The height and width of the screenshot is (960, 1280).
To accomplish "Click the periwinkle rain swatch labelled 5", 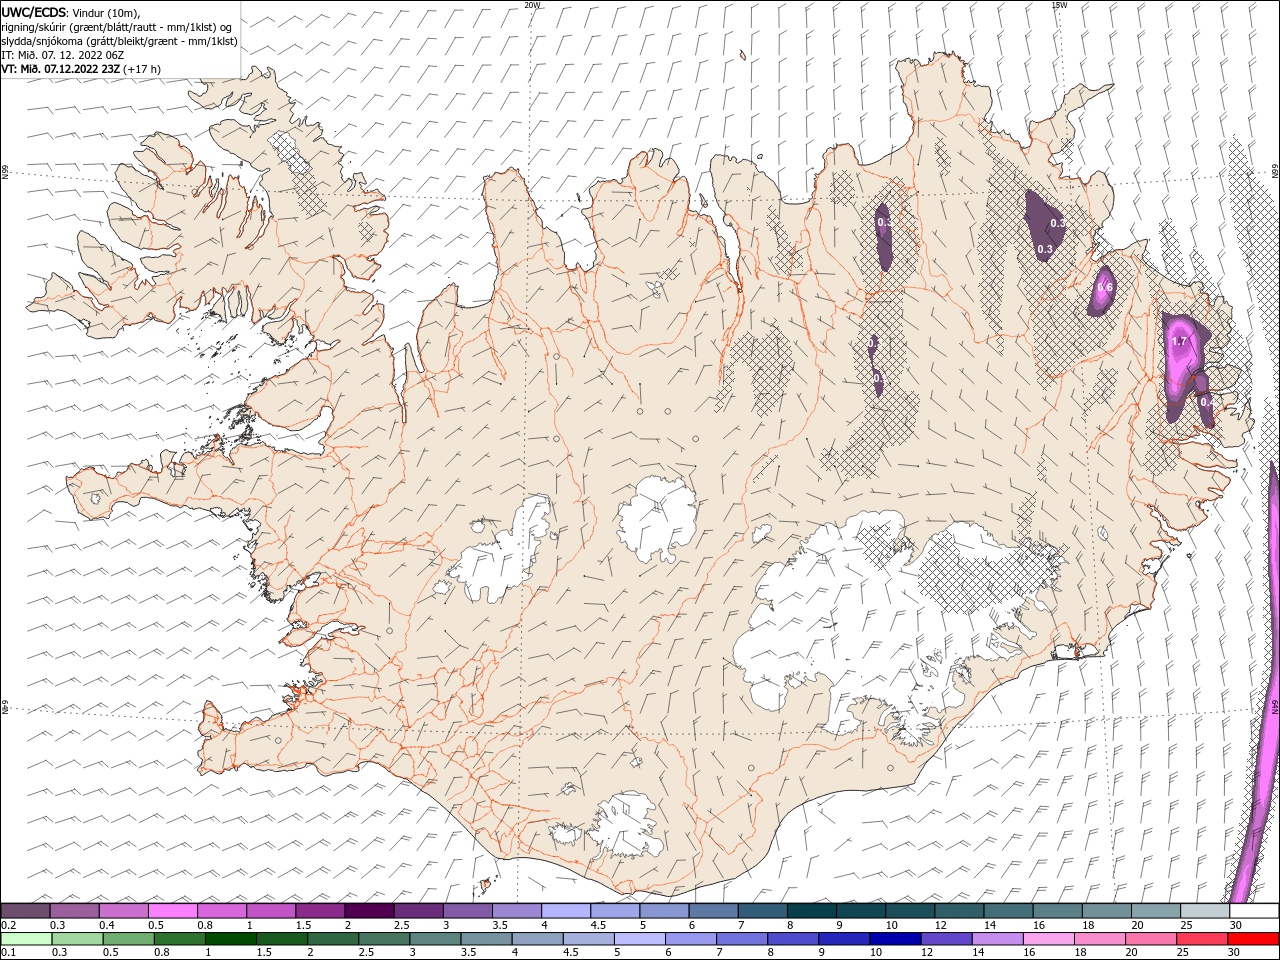I will click(639, 939).
